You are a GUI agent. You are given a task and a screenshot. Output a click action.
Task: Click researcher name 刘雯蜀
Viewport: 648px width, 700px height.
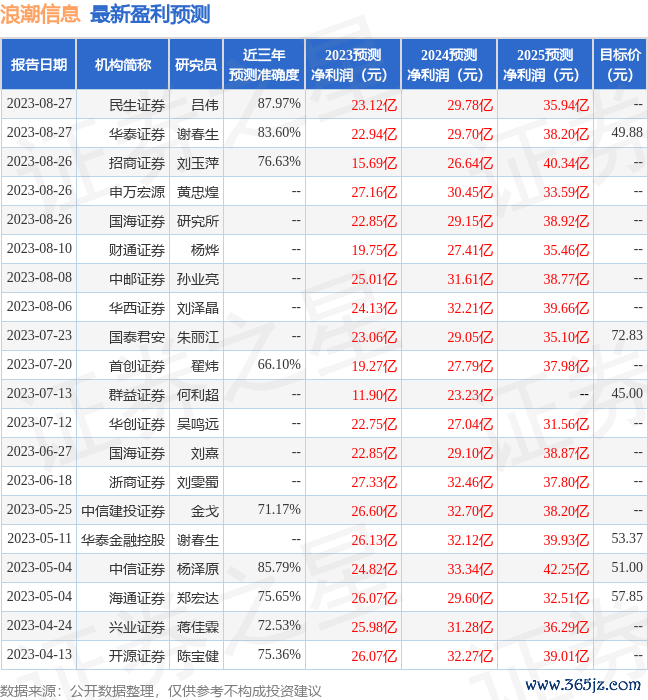198,483
